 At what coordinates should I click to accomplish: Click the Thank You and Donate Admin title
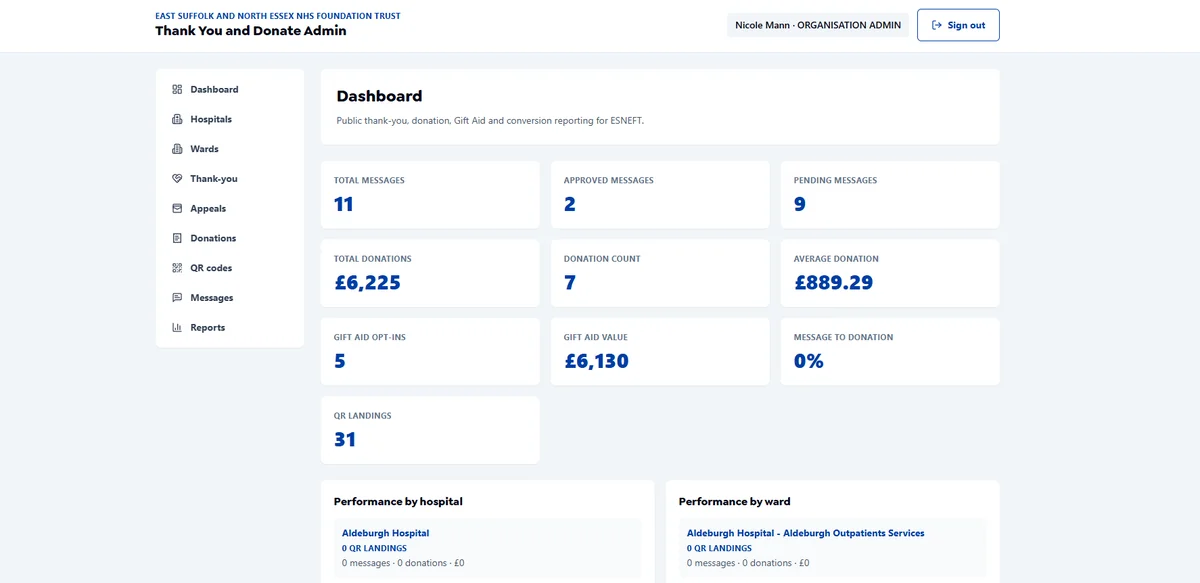[x=251, y=31]
